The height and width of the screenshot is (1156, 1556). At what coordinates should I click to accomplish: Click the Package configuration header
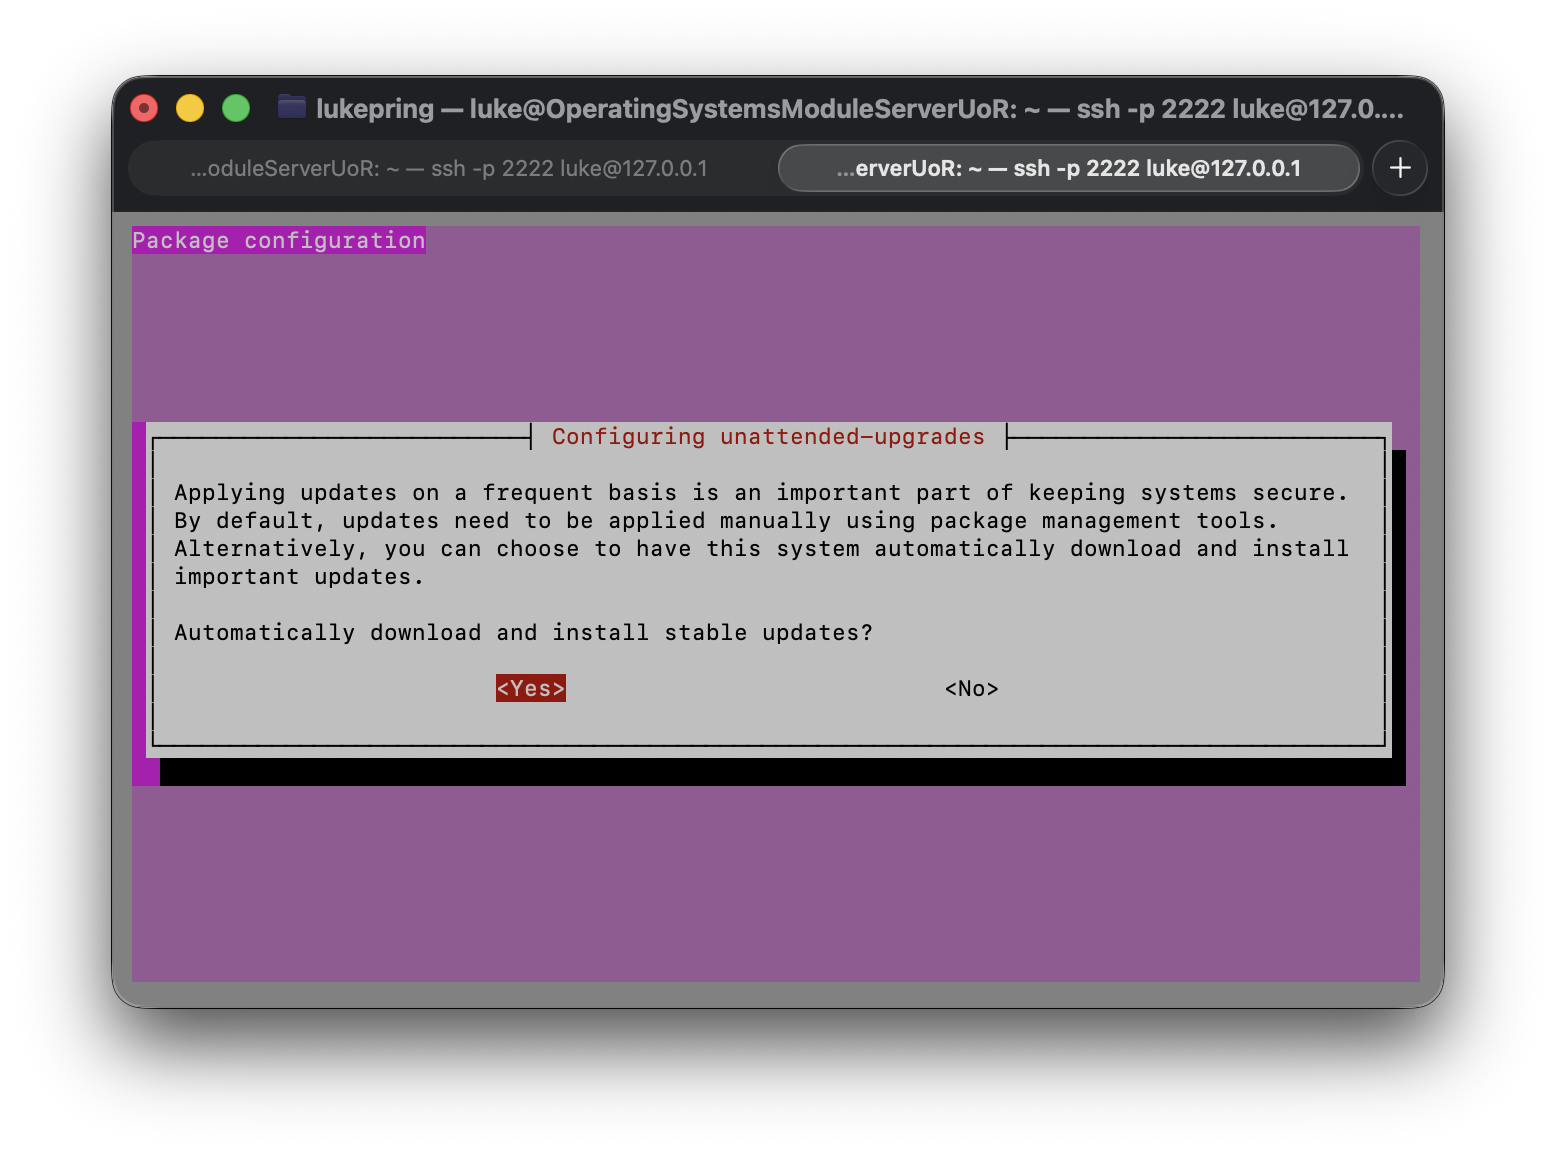(279, 240)
